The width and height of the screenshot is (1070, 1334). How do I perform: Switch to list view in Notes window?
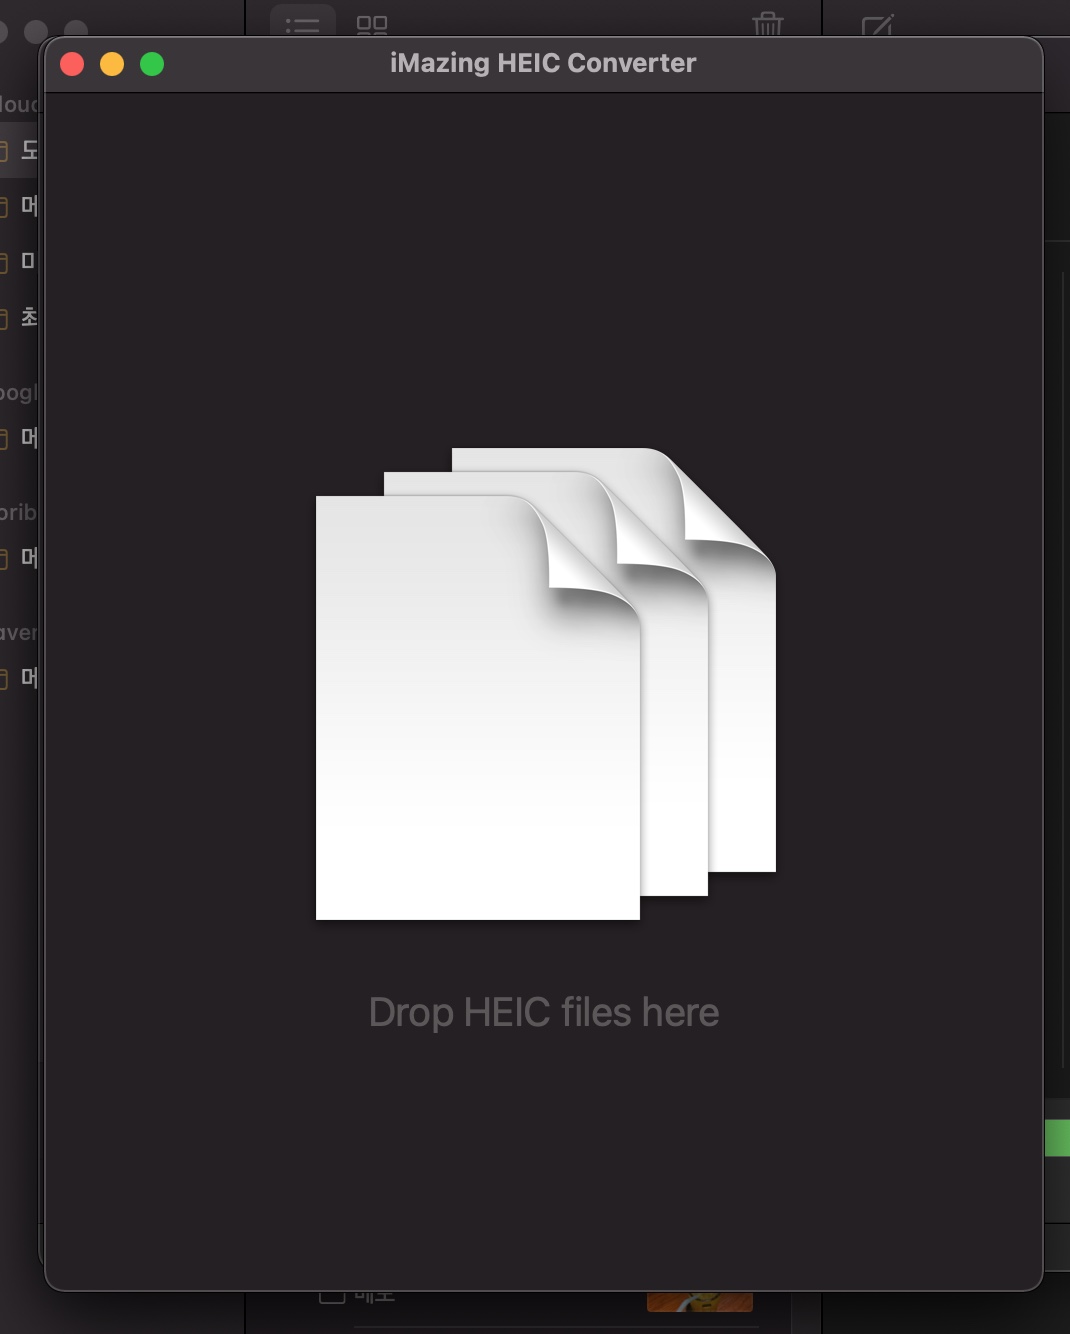pyautogui.click(x=302, y=24)
